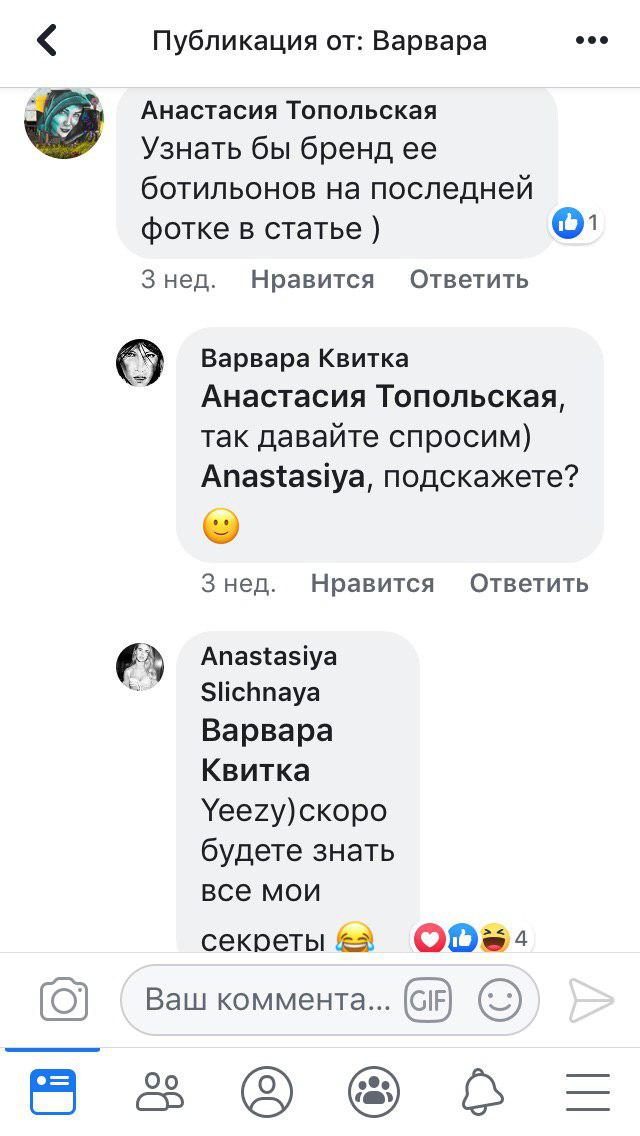
Task: Open the emoji smiley picker
Action: [500, 1000]
